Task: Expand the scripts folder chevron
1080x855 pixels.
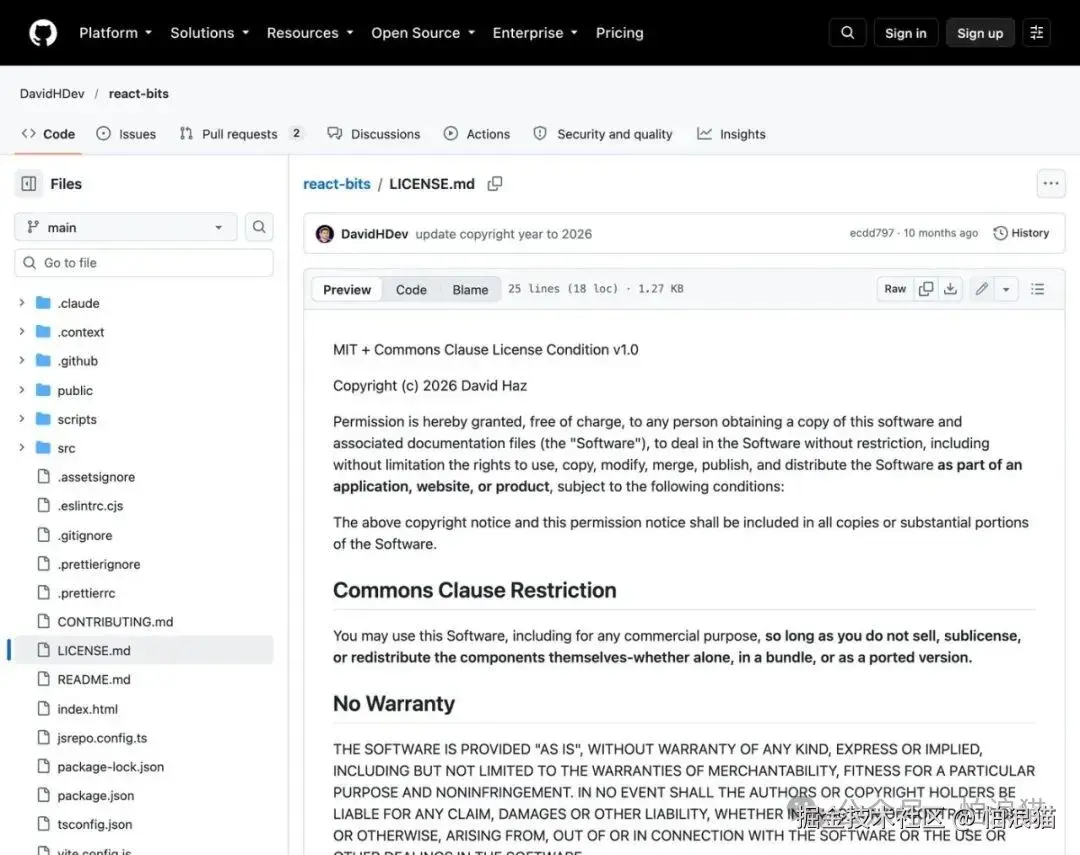Action: point(21,419)
